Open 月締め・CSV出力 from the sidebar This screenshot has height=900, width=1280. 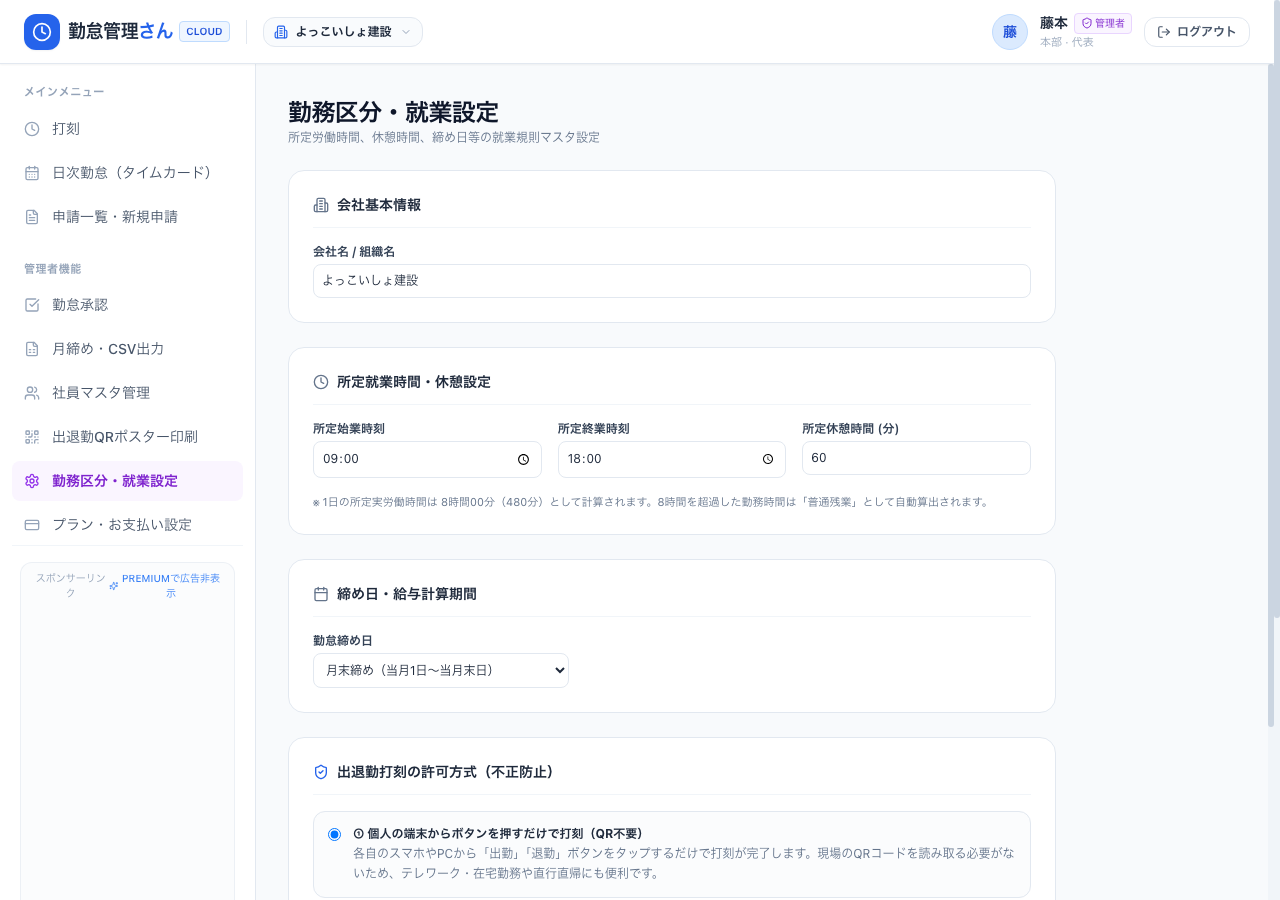click(x=127, y=349)
